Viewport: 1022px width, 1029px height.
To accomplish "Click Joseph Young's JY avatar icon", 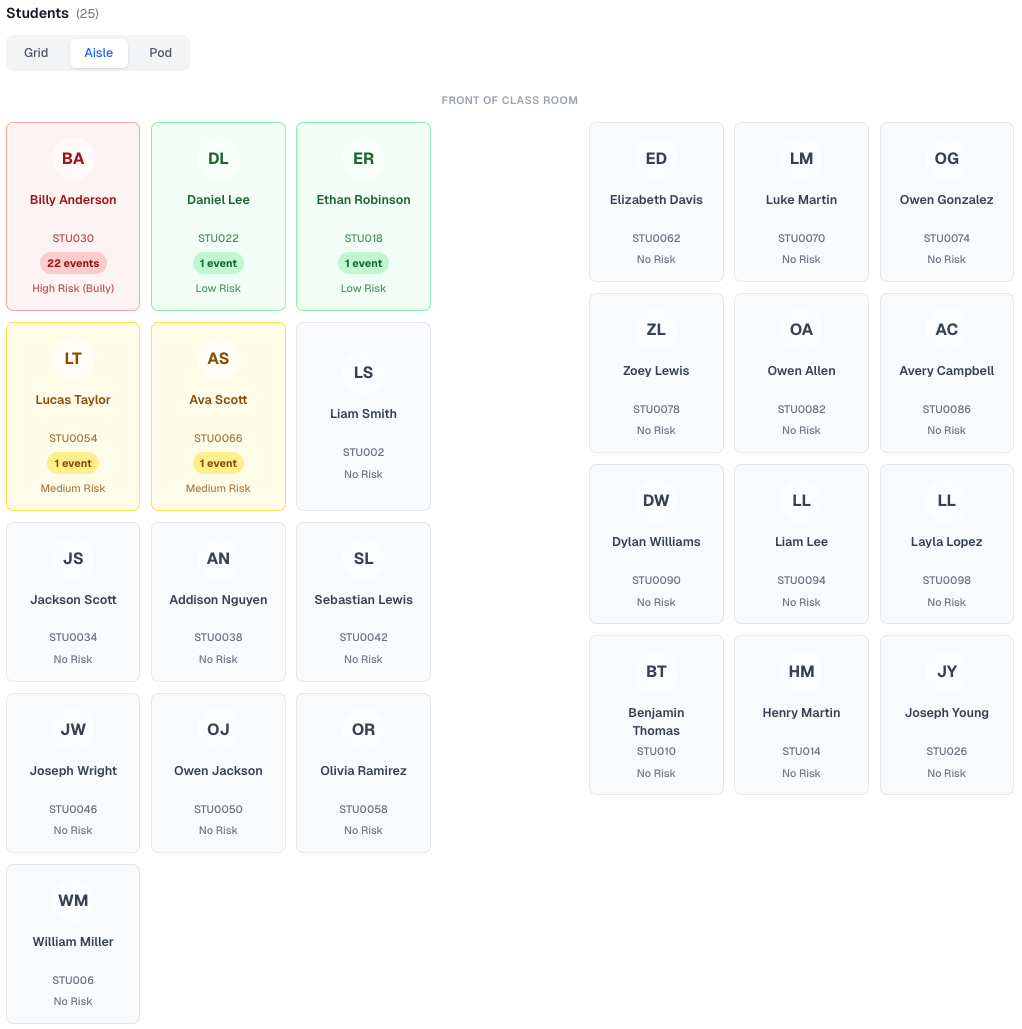I will tap(946, 671).
